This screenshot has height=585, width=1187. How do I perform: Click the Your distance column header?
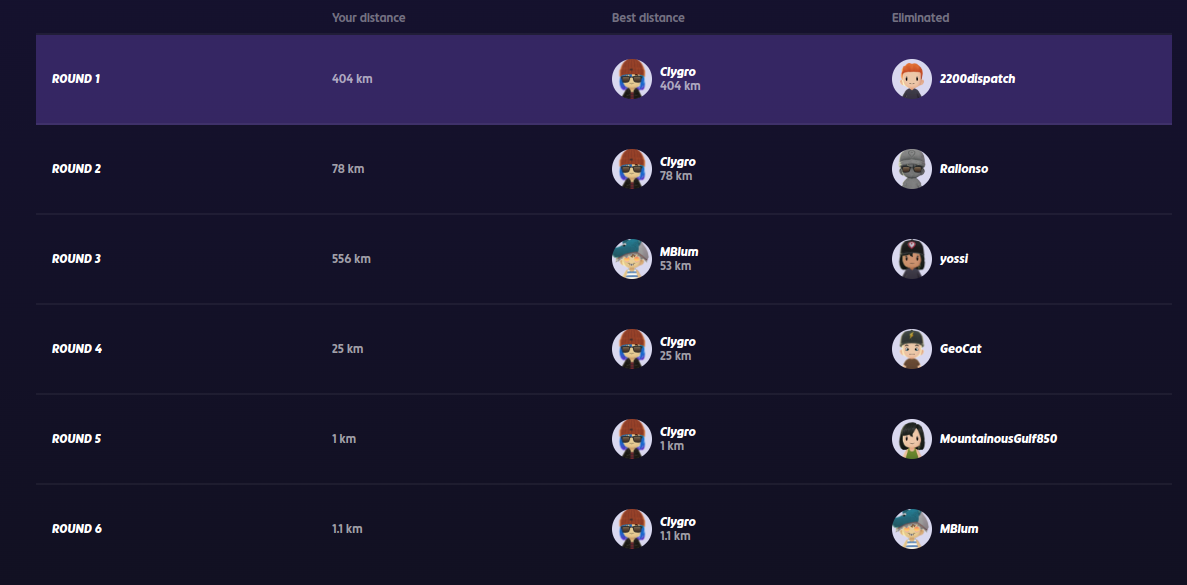click(368, 18)
